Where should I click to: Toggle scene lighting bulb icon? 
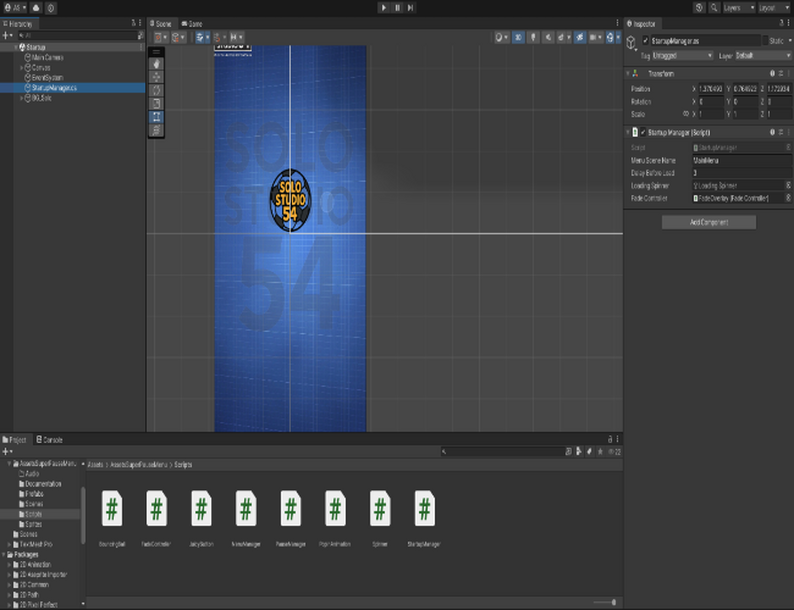(534, 37)
